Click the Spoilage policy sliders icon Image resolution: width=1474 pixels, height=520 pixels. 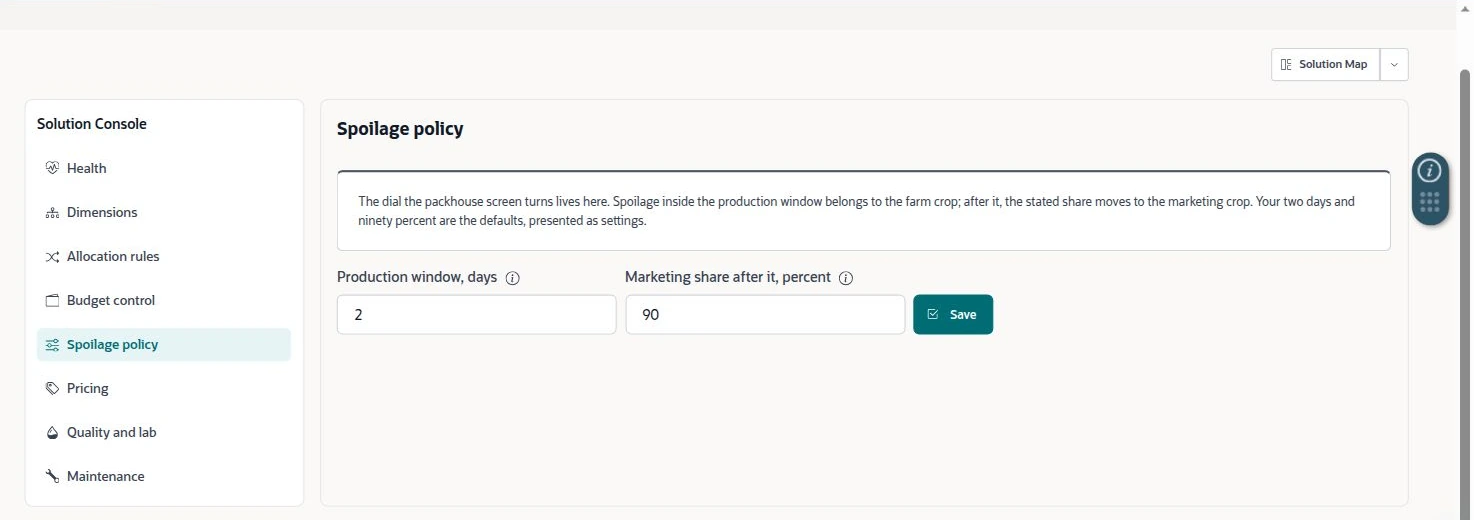[x=53, y=344]
